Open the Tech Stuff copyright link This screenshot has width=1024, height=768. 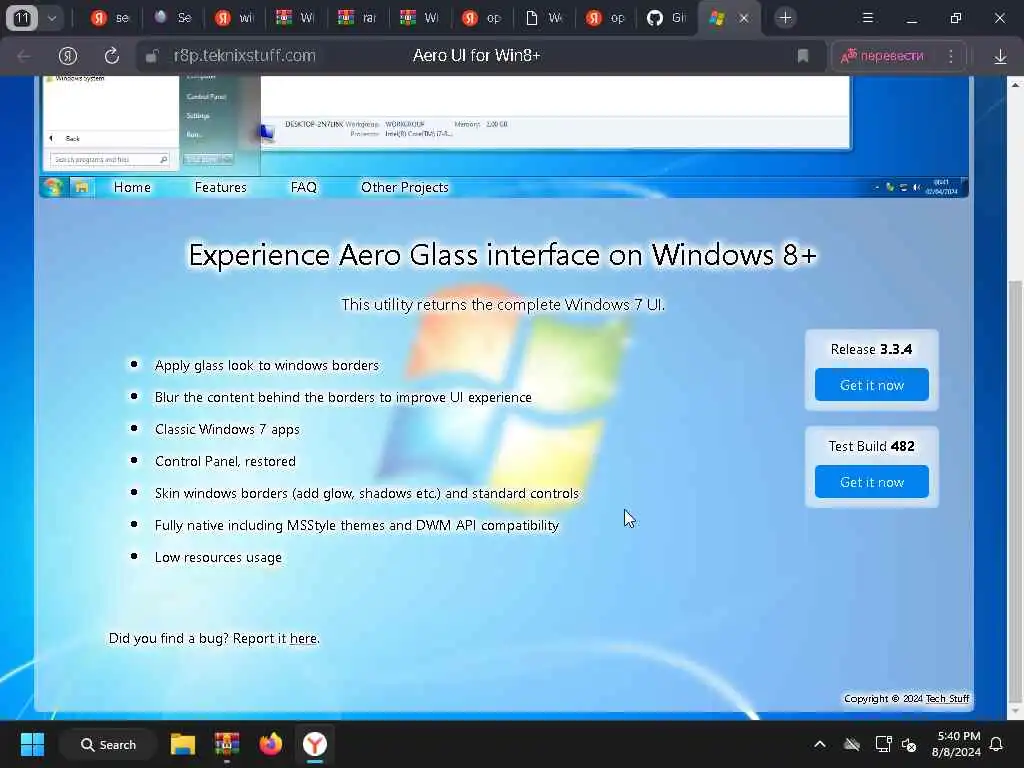pyautogui.click(x=947, y=699)
